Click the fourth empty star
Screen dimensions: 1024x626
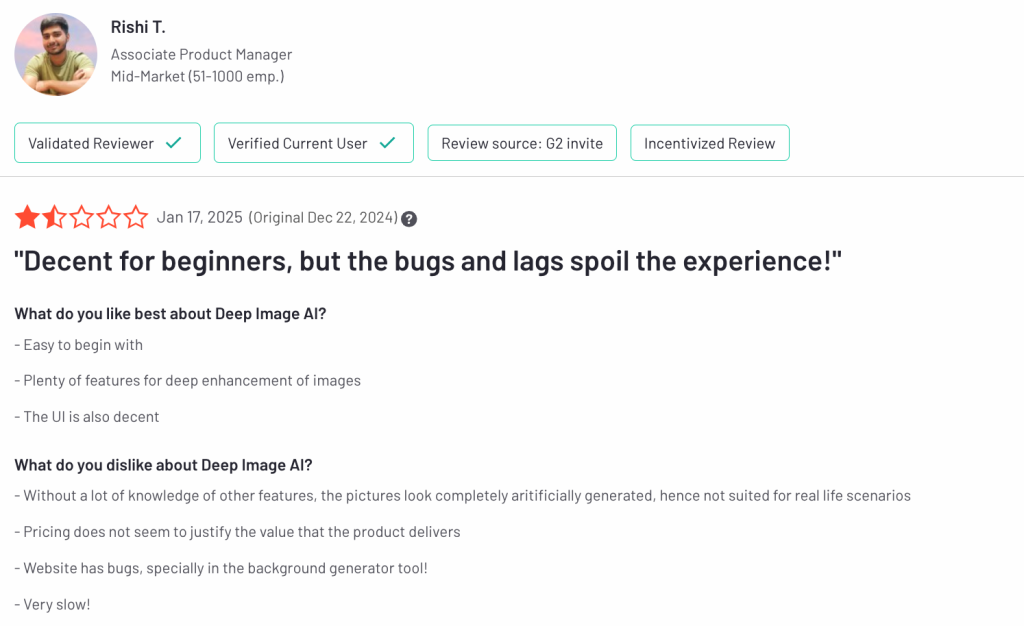coord(108,217)
